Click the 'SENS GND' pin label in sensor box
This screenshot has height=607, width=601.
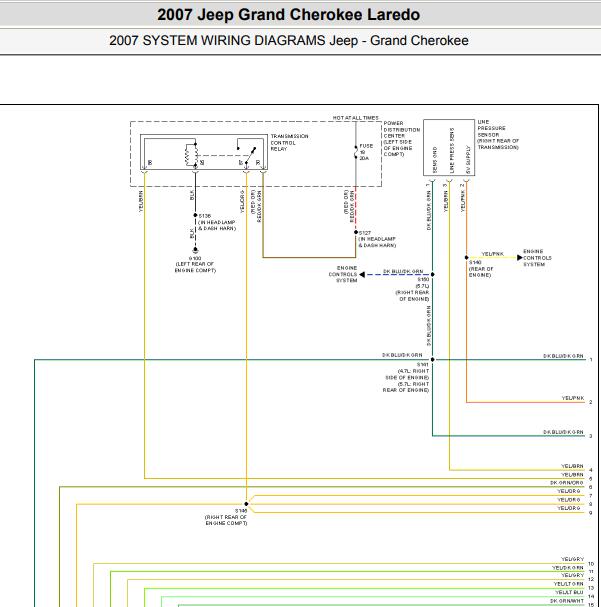(x=435, y=160)
